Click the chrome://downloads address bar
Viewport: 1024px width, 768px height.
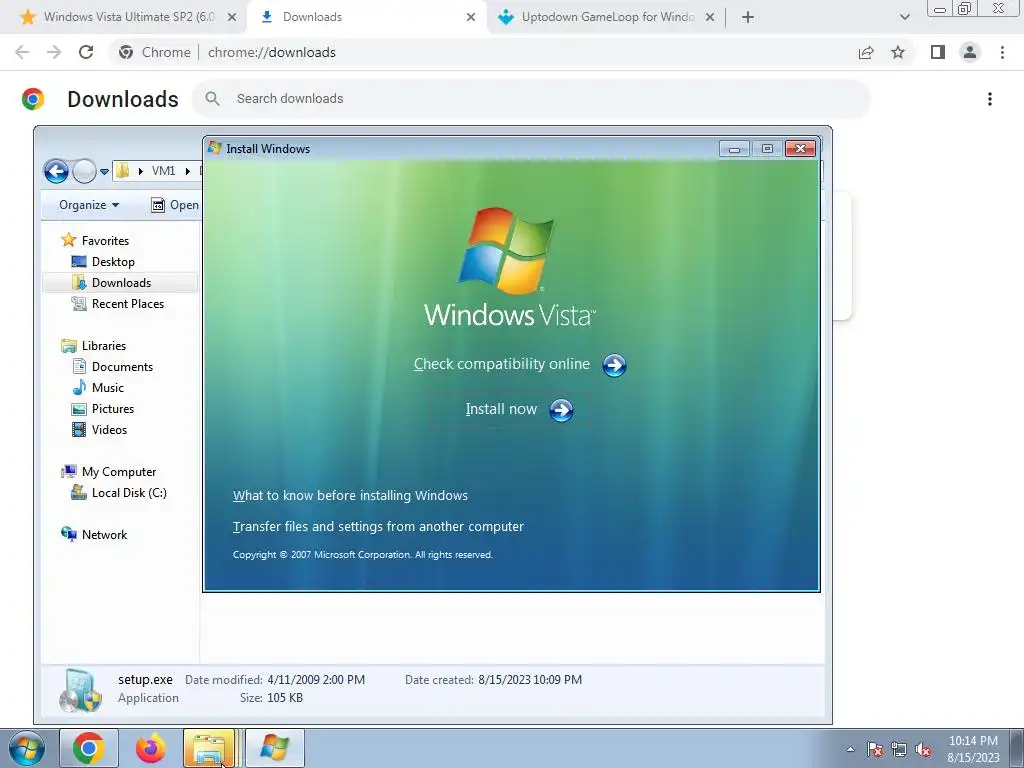[x=483, y=52]
